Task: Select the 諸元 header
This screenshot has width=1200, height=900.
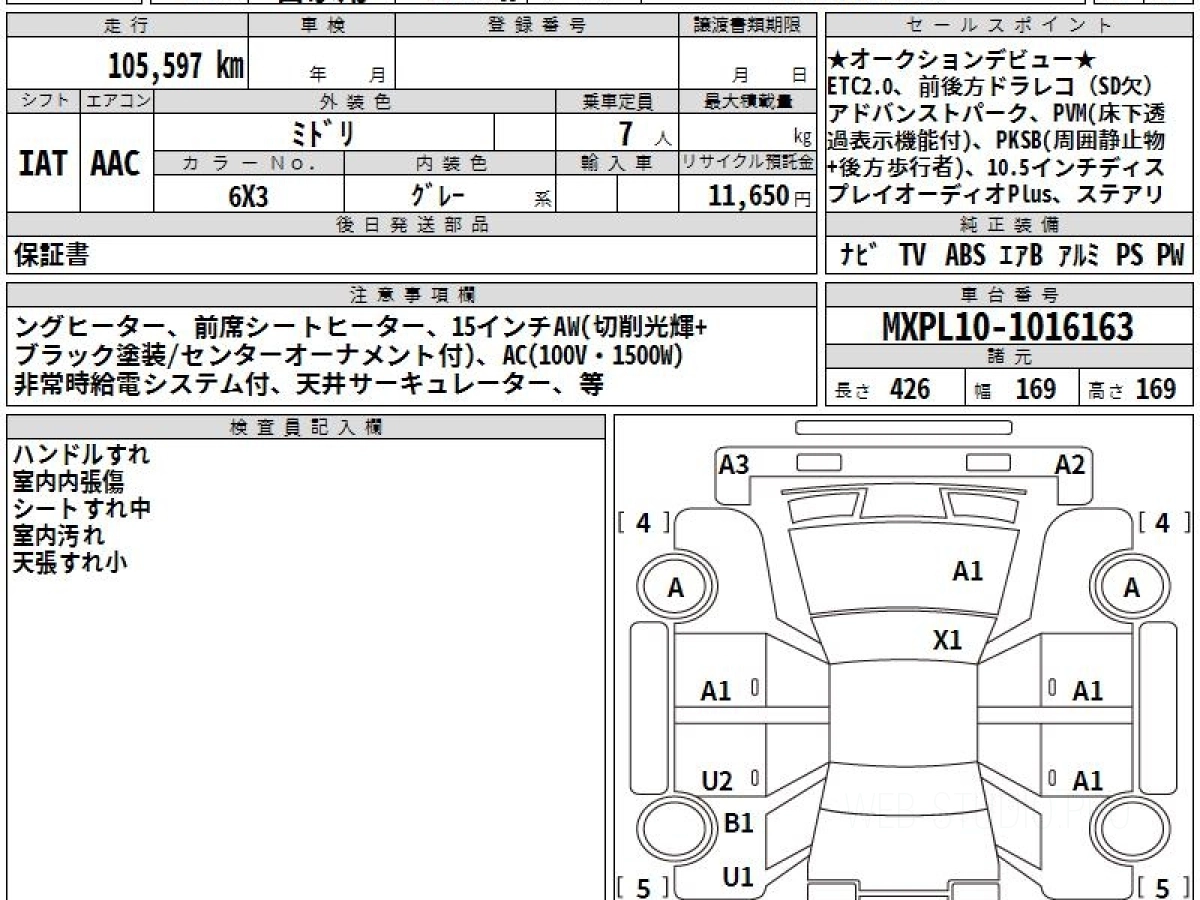Action: tap(1009, 357)
